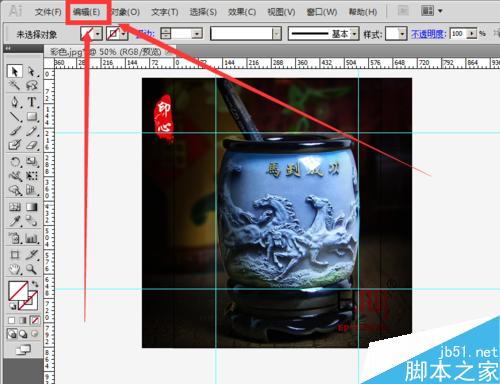The height and width of the screenshot is (384, 500).
Task: Select the Zoom magnifier tool
Action: click(x=32, y=269)
